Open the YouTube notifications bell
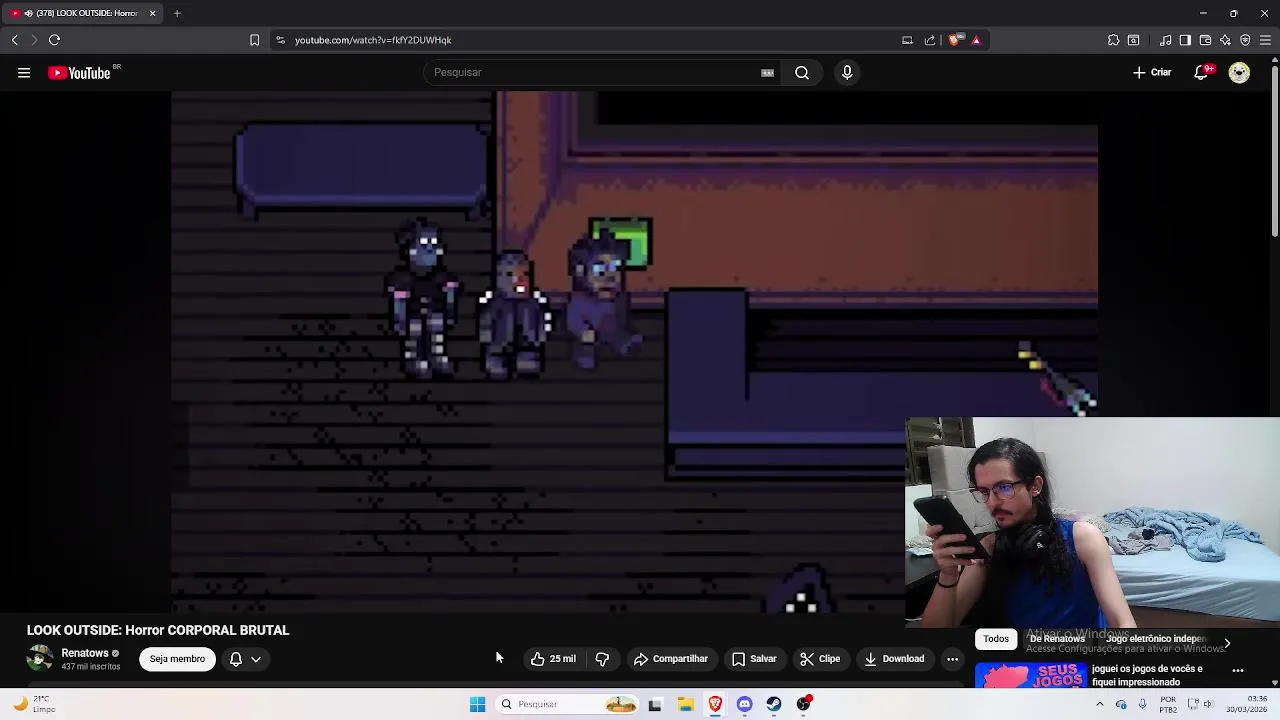 click(1202, 72)
